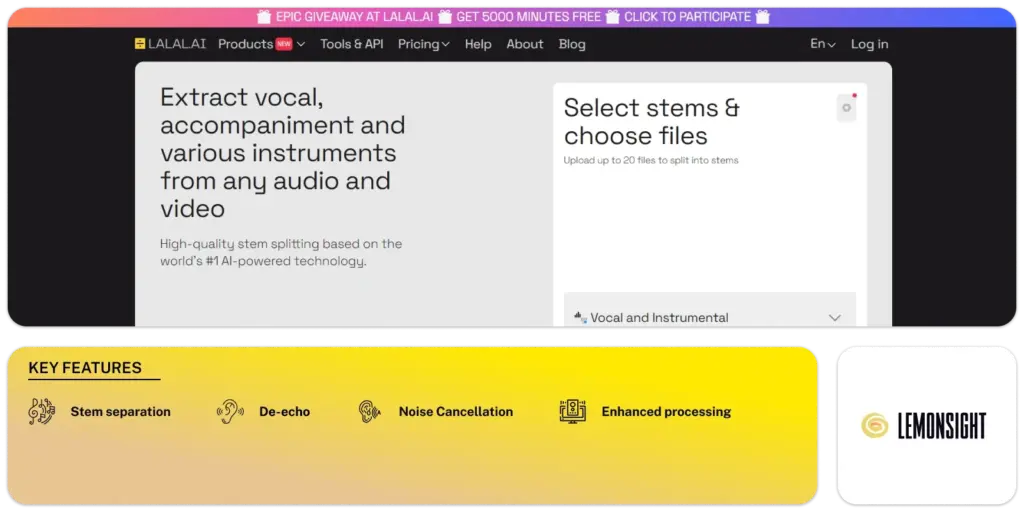Click the NEW badge beside Products
Viewport: 1024px width, 512px height.
pyautogui.click(x=283, y=44)
